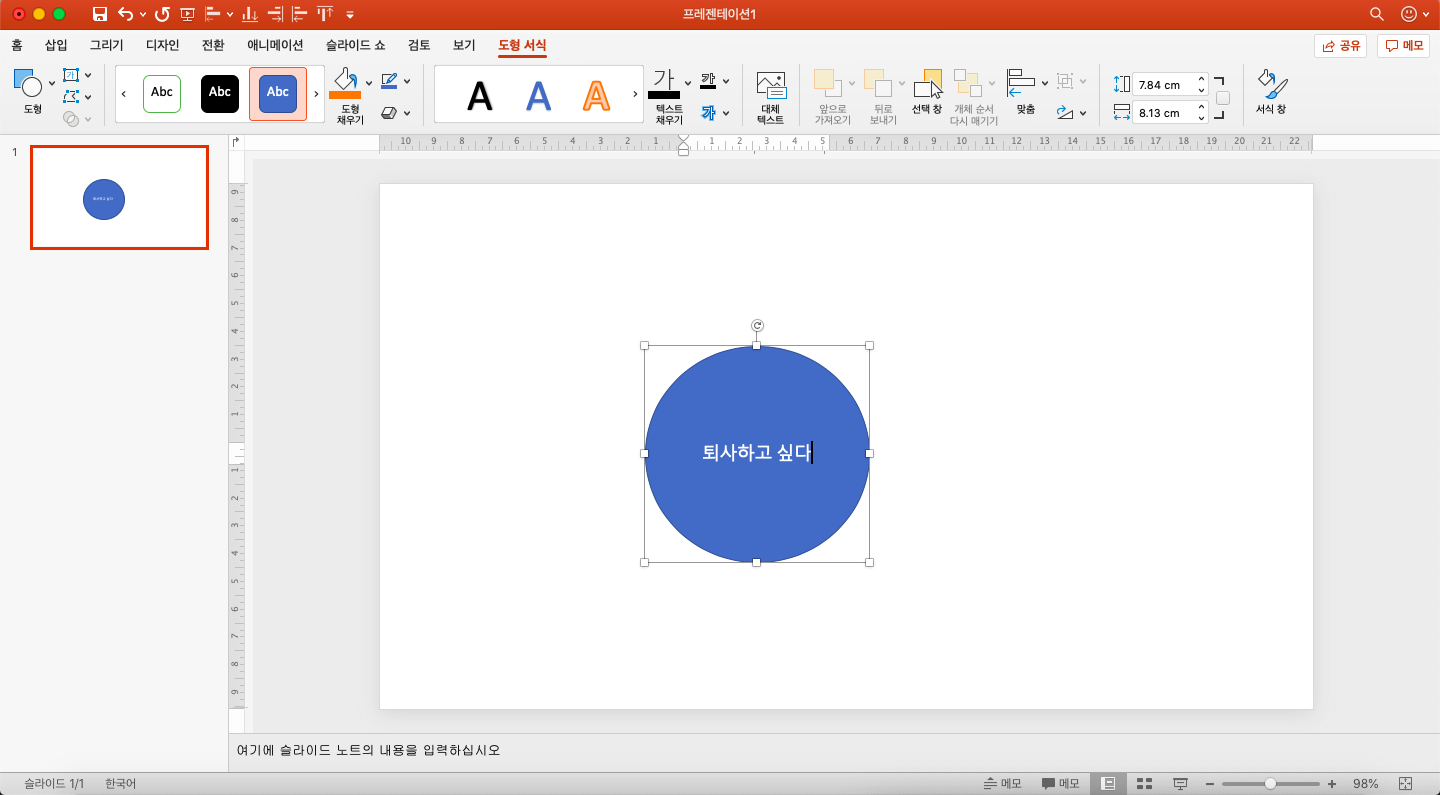Expand the 도형 shapes dropdown arrow
Screen dimensions: 1440x795
pyautogui.click(x=52, y=83)
